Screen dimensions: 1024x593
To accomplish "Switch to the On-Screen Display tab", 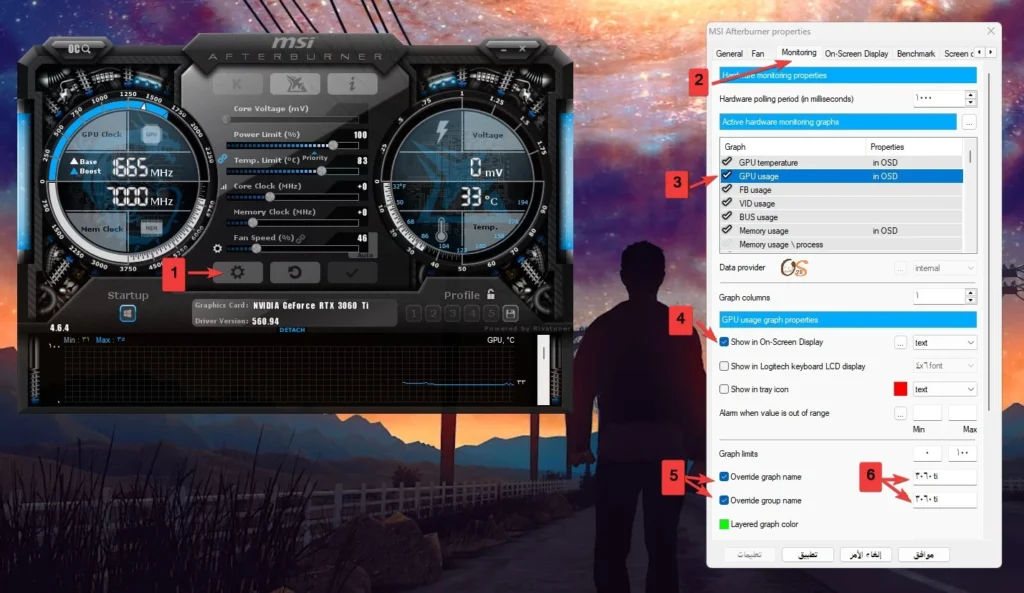I will click(x=856, y=53).
